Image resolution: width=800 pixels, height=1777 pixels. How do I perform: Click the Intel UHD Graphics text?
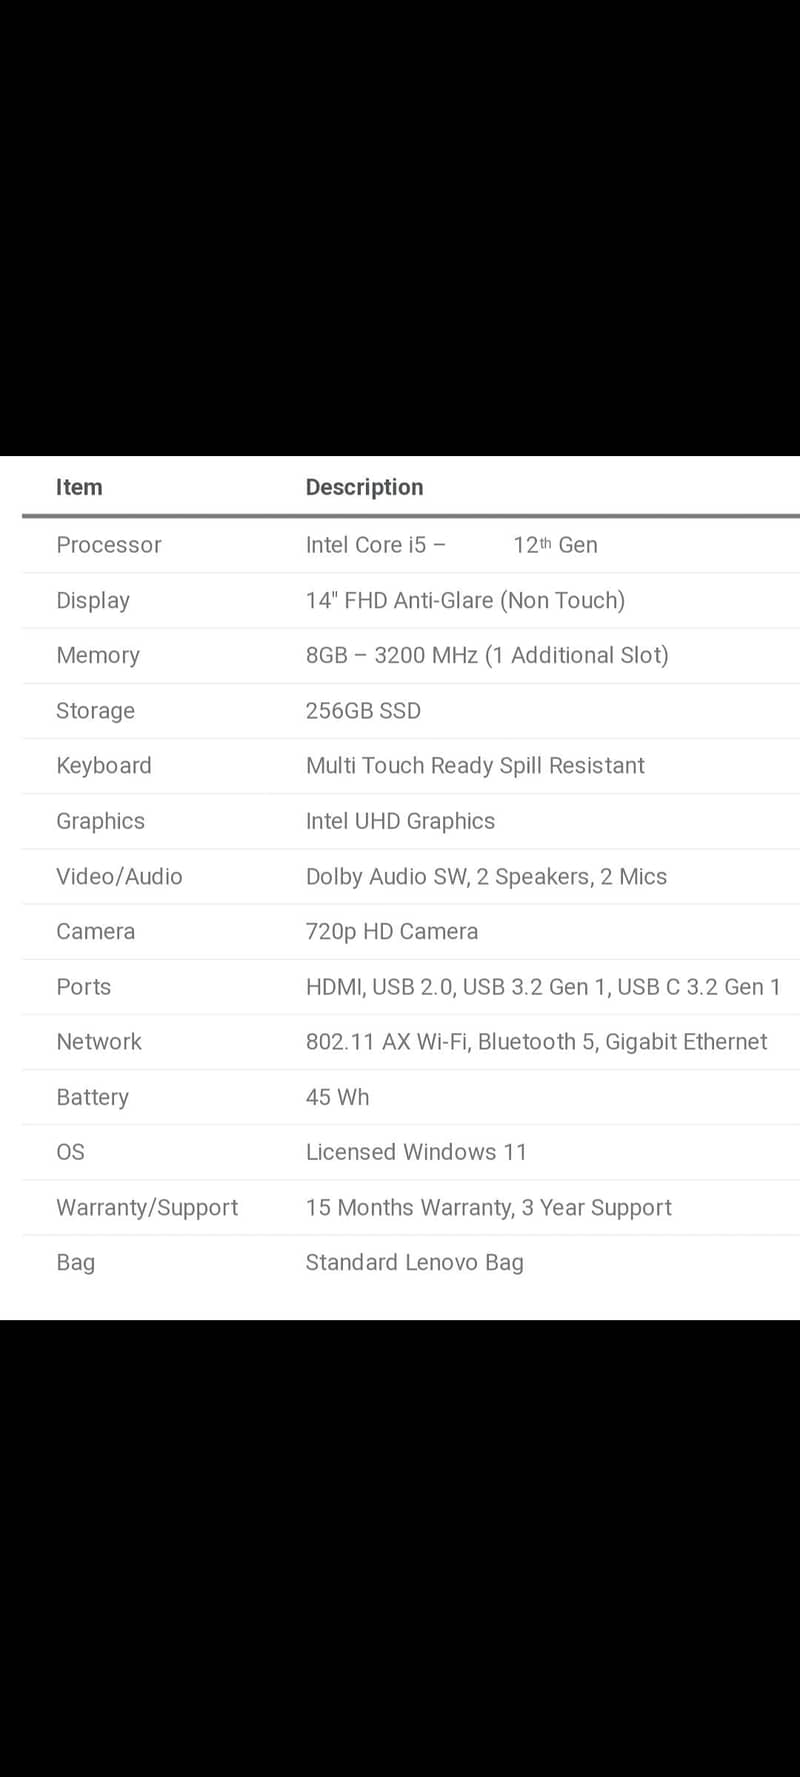400,821
